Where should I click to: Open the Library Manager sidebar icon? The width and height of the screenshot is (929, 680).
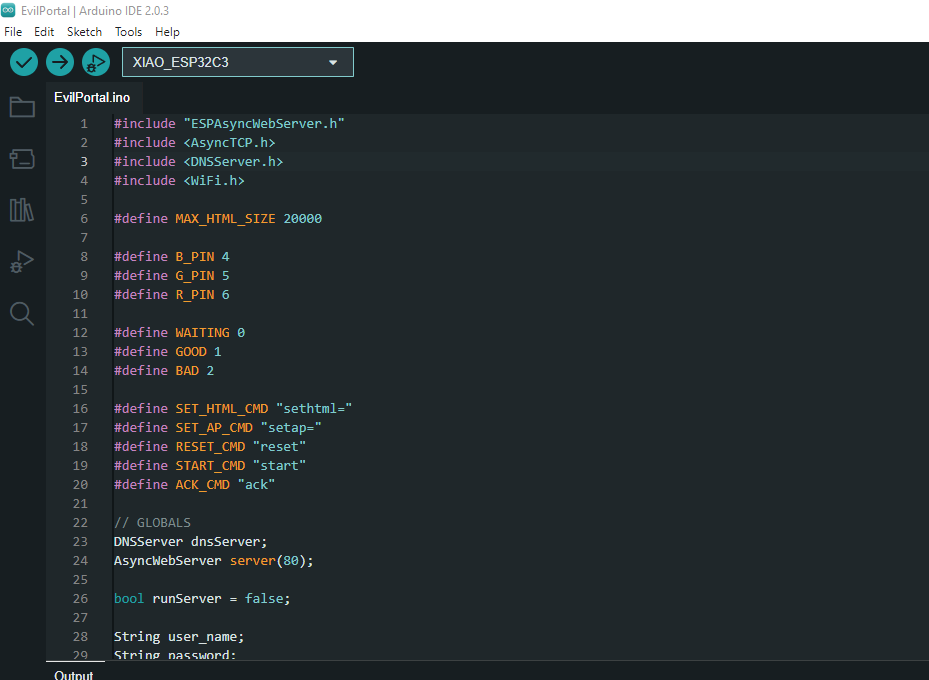pyautogui.click(x=22, y=210)
